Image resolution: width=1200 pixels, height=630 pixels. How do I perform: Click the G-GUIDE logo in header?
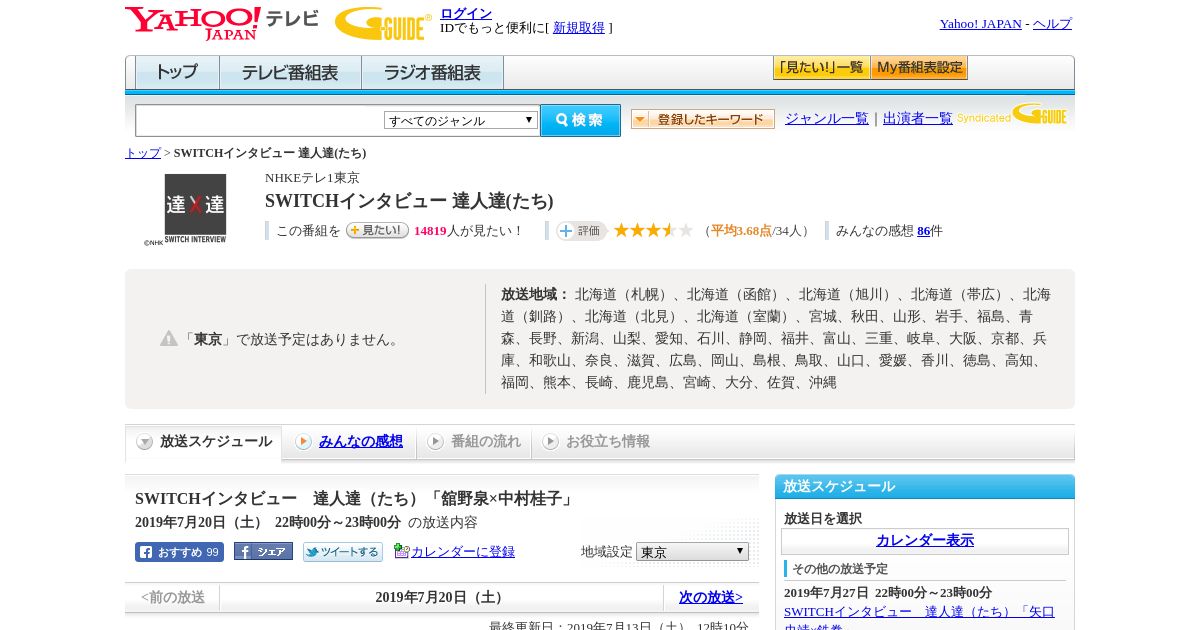tap(383, 23)
